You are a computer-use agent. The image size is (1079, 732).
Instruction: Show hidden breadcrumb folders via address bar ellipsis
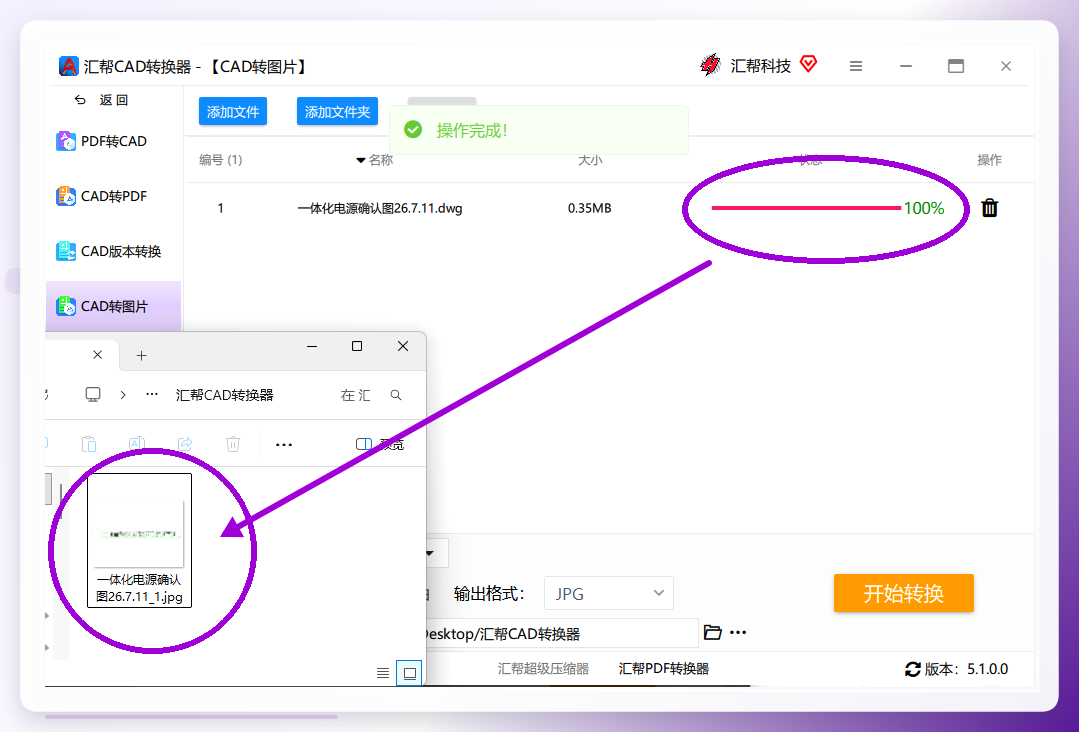click(152, 394)
